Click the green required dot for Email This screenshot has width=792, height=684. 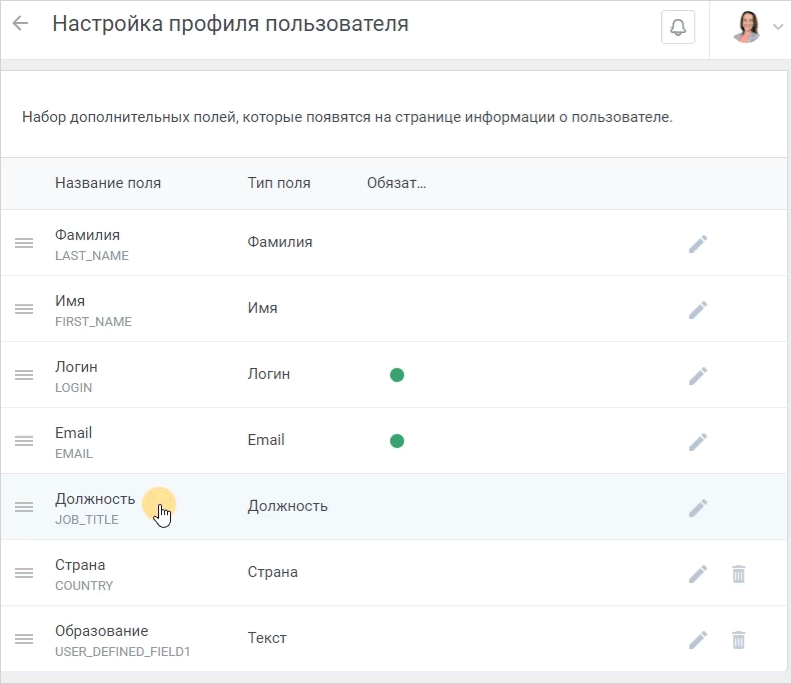tap(397, 441)
